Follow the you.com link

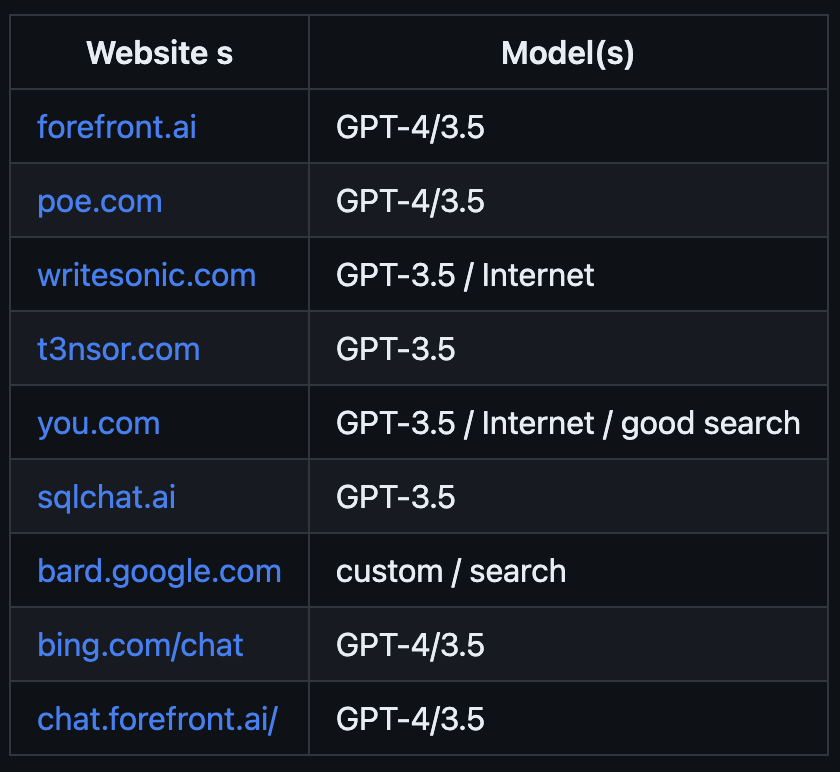coord(99,423)
